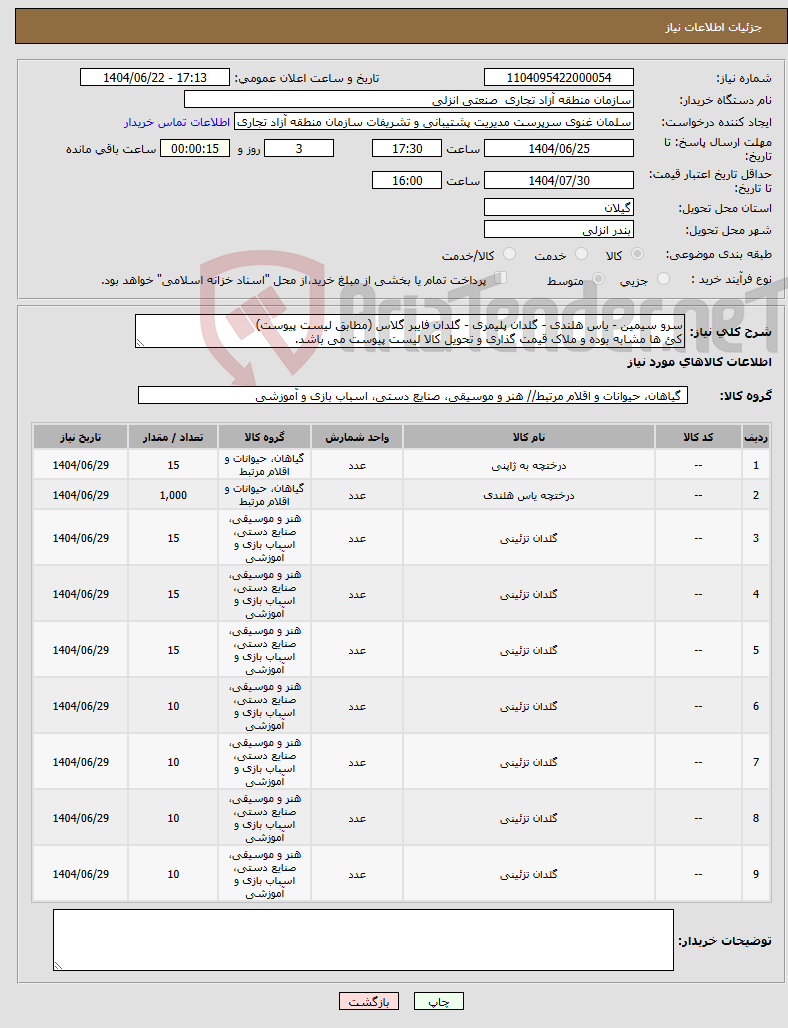Click row number 4 cell
The width and height of the screenshot is (788, 1028).
coord(756,594)
